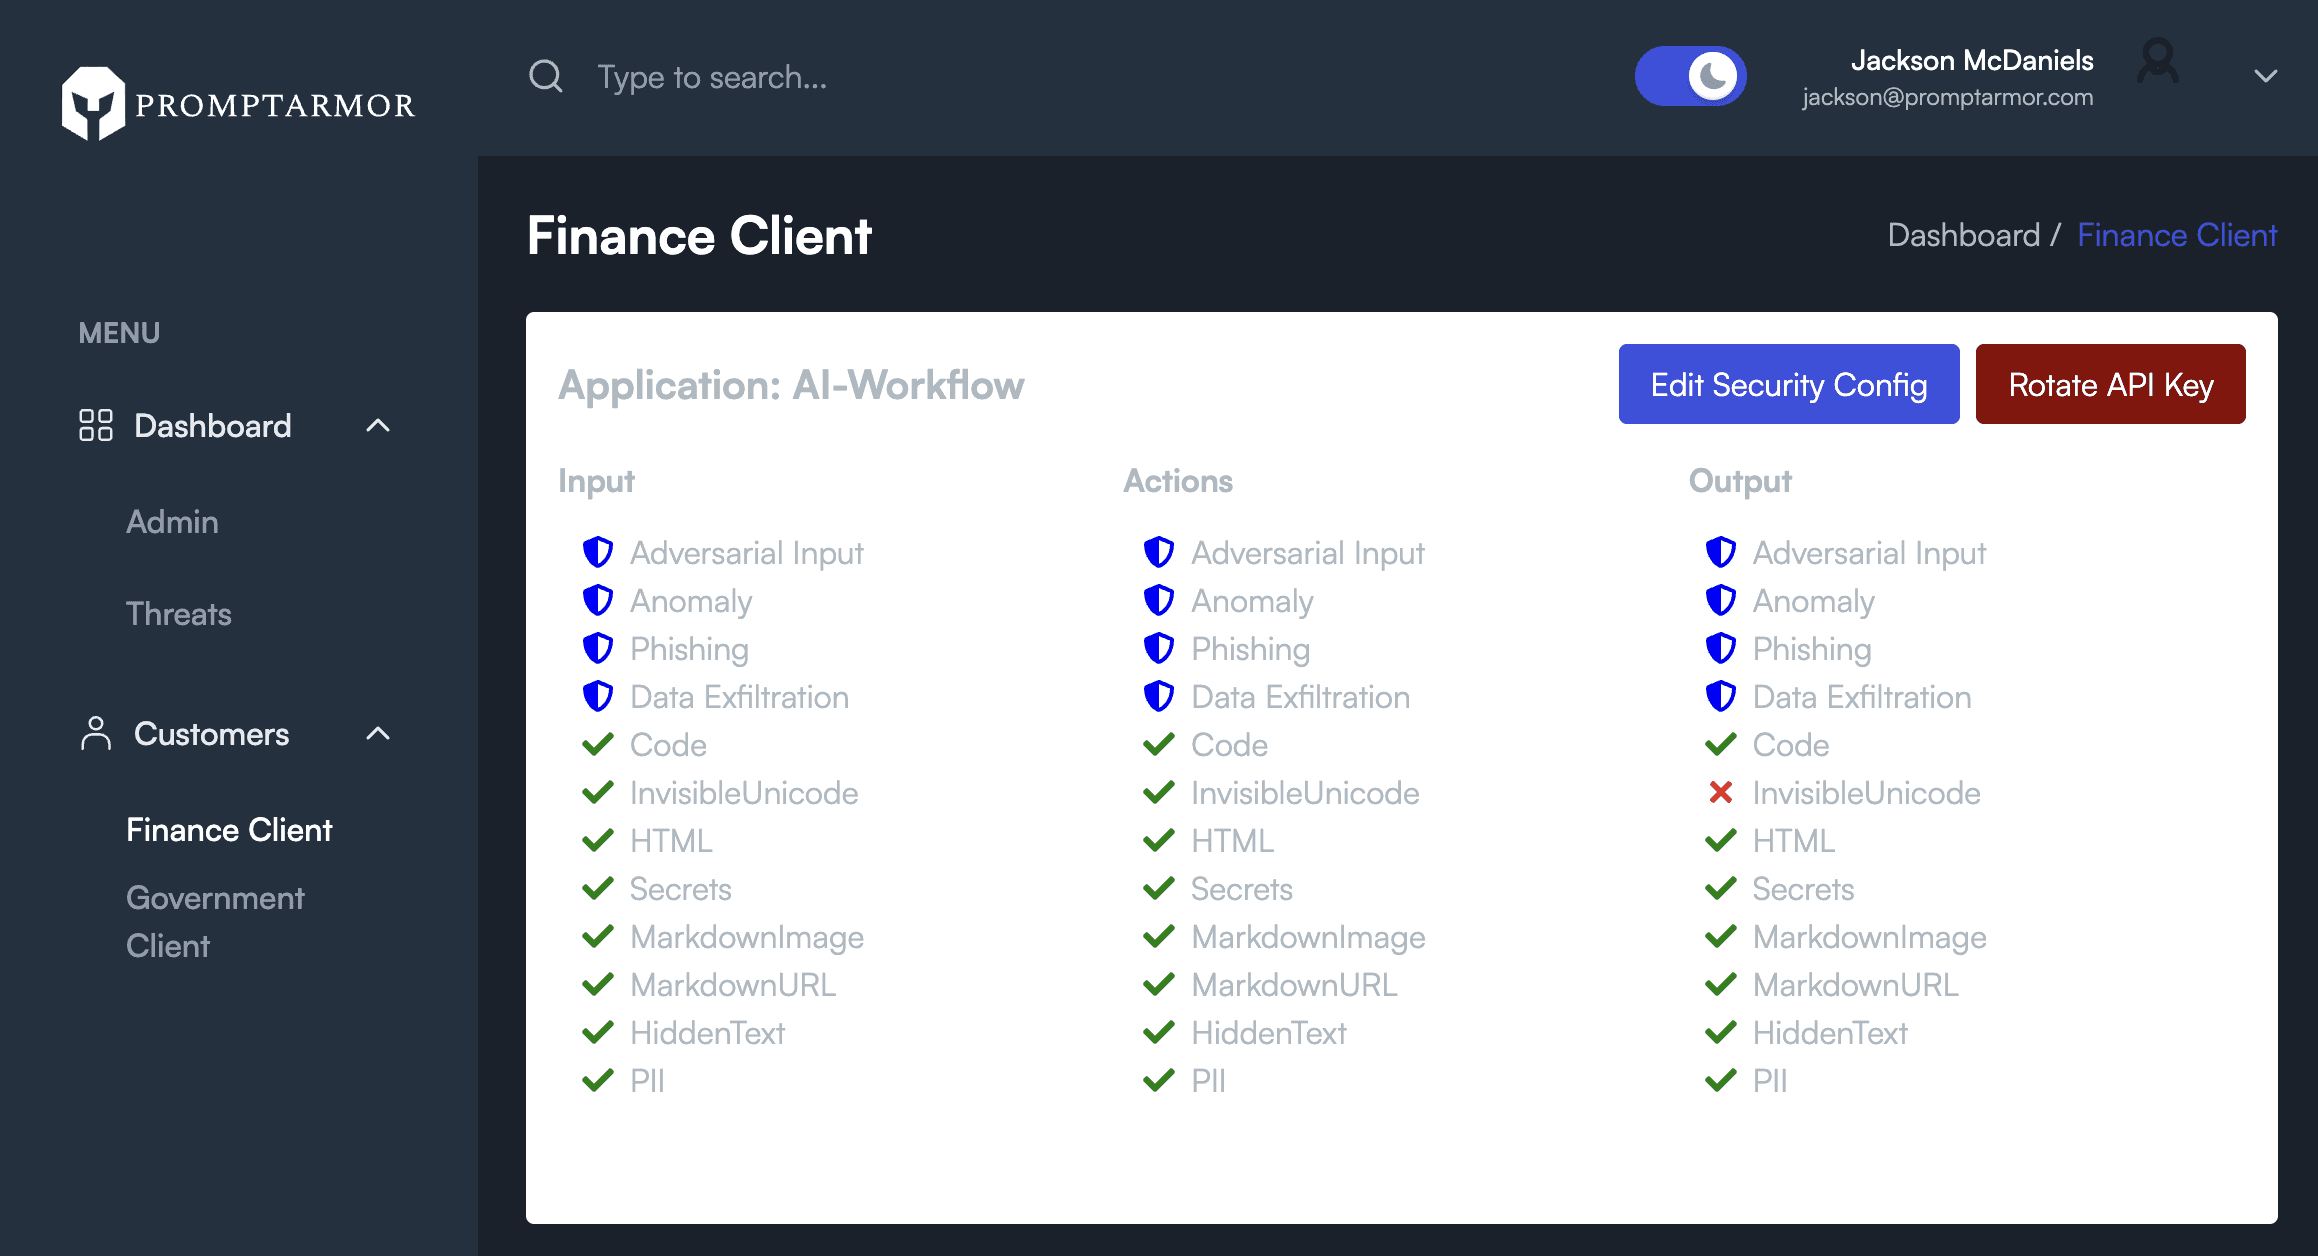This screenshot has width=2318, height=1256.
Task: Click the Customers person icon in sidebar
Action: [x=96, y=733]
